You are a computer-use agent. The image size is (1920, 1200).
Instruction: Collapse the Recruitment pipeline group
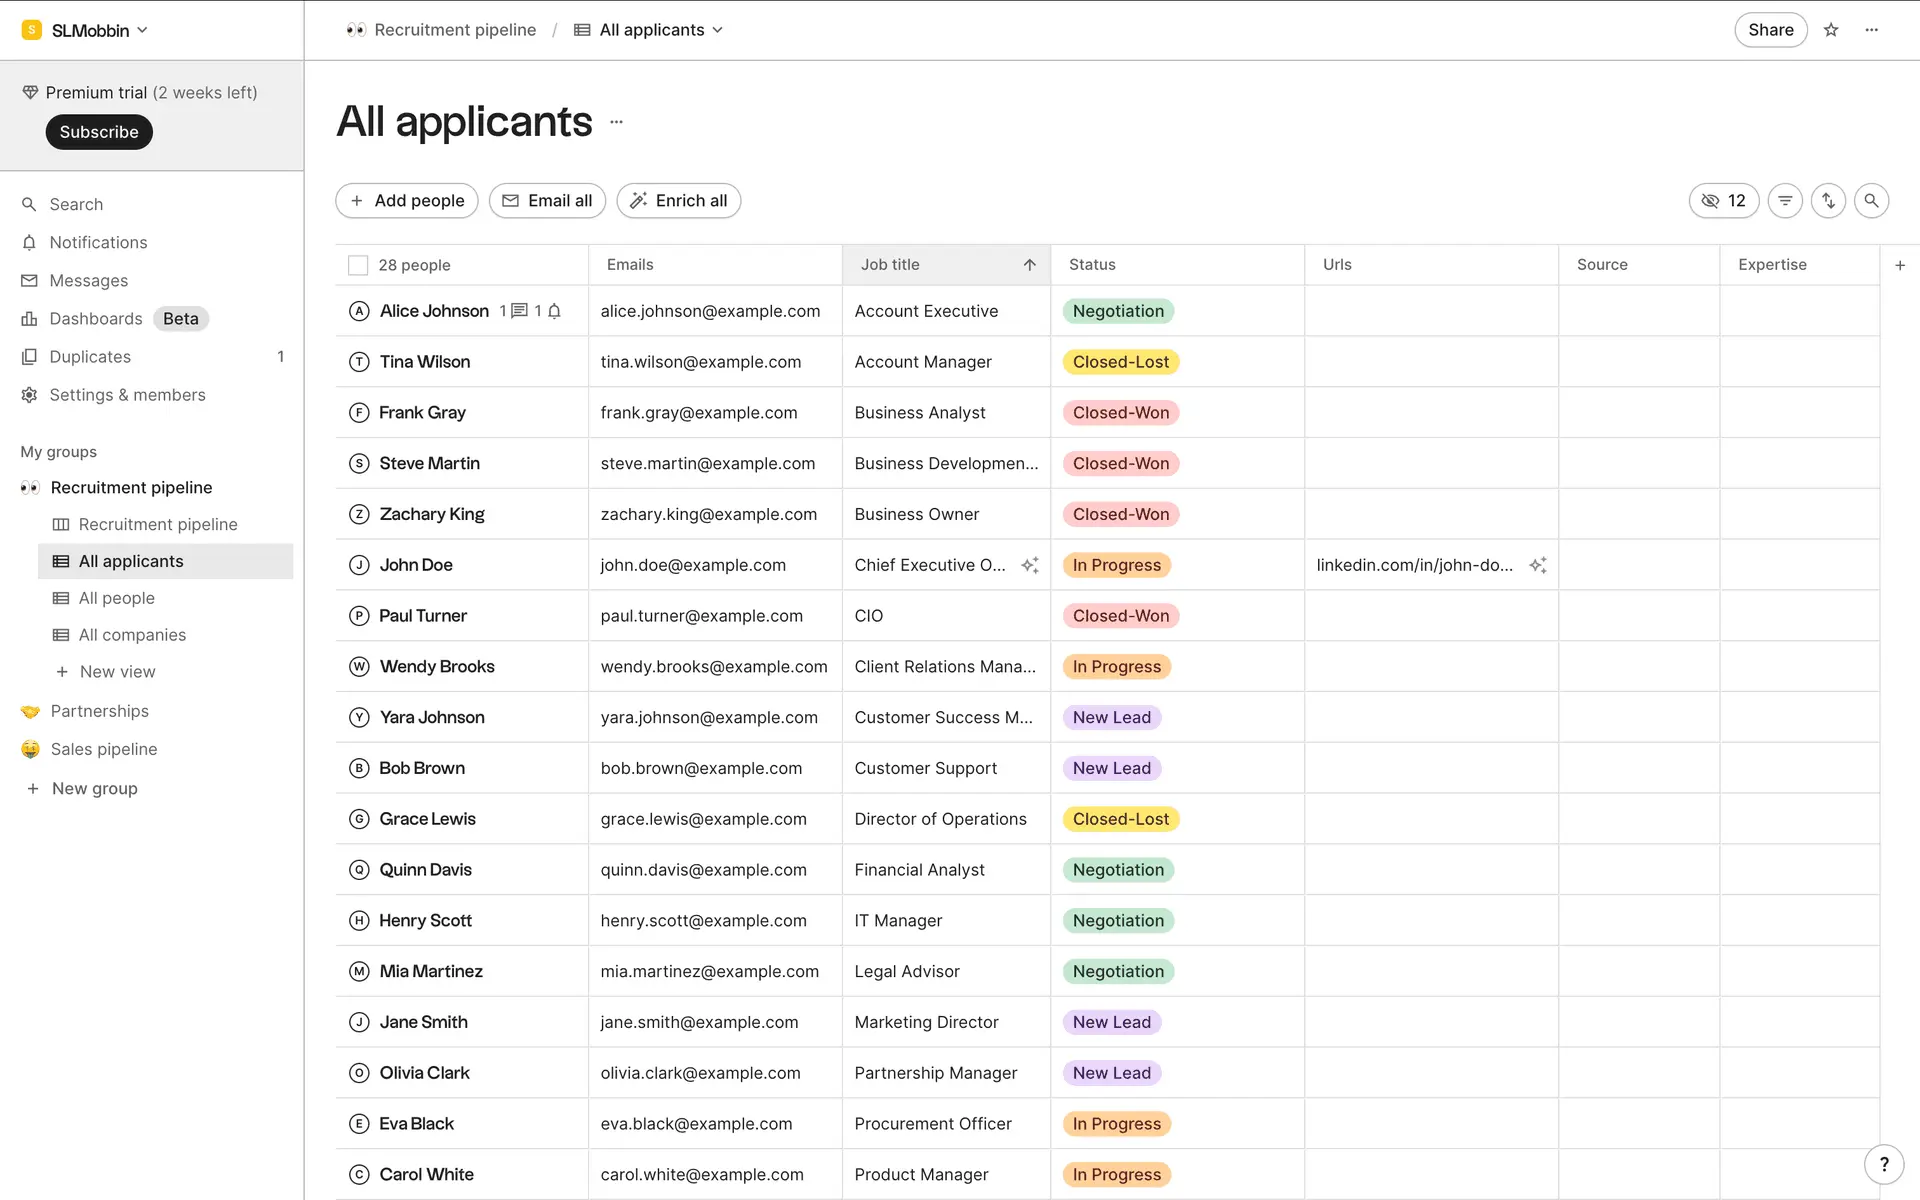(x=131, y=487)
